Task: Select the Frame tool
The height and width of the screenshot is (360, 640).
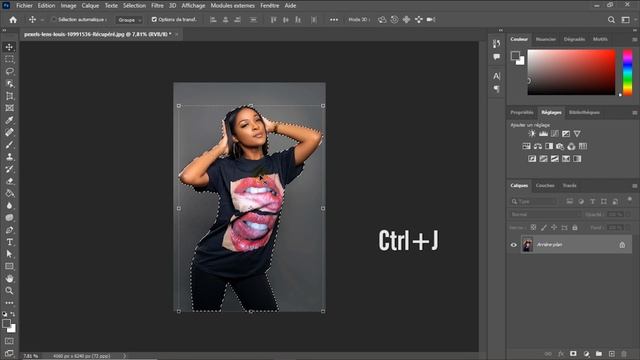Action: coord(9,108)
